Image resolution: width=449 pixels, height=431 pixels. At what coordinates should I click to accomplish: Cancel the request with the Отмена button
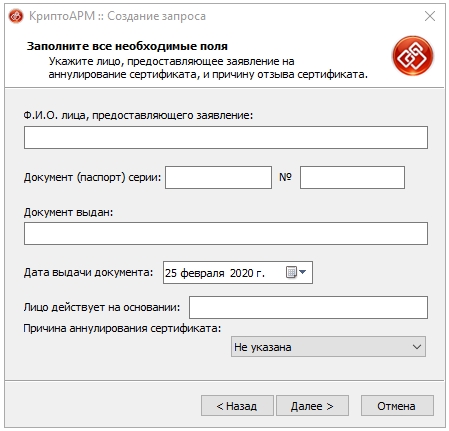tap(397, 406)
